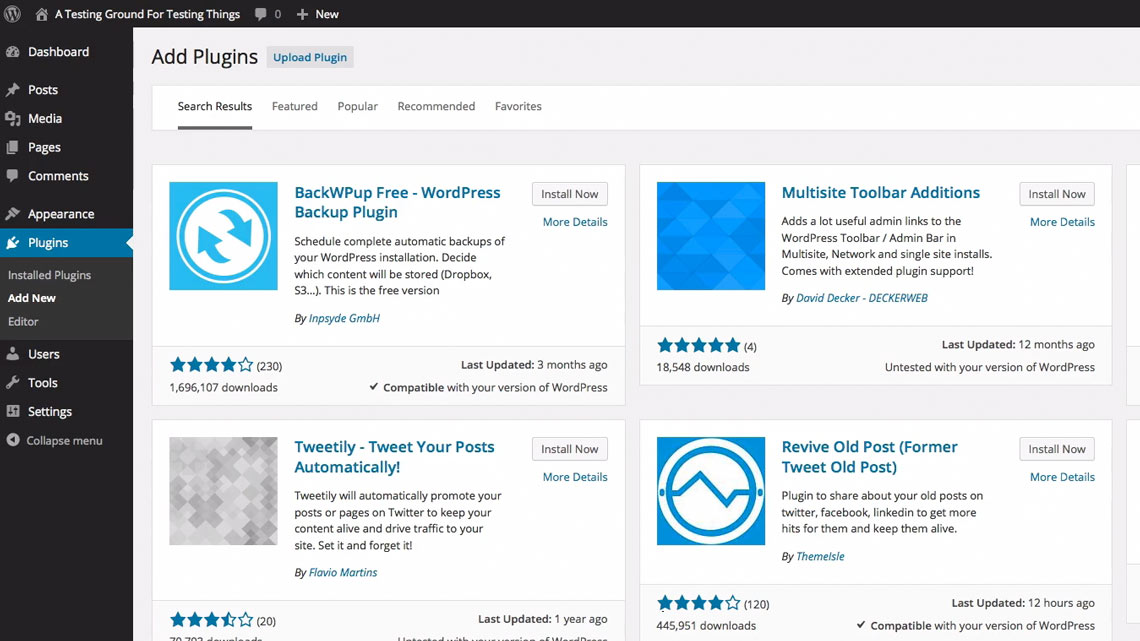Viewport: 1140px width, 641px height.
Task: Open BackWPup Free plugin title link
Action: point(397,202)
